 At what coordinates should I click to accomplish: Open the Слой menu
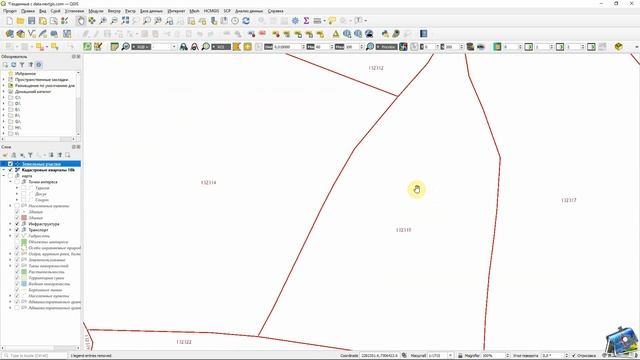(56, 11)
